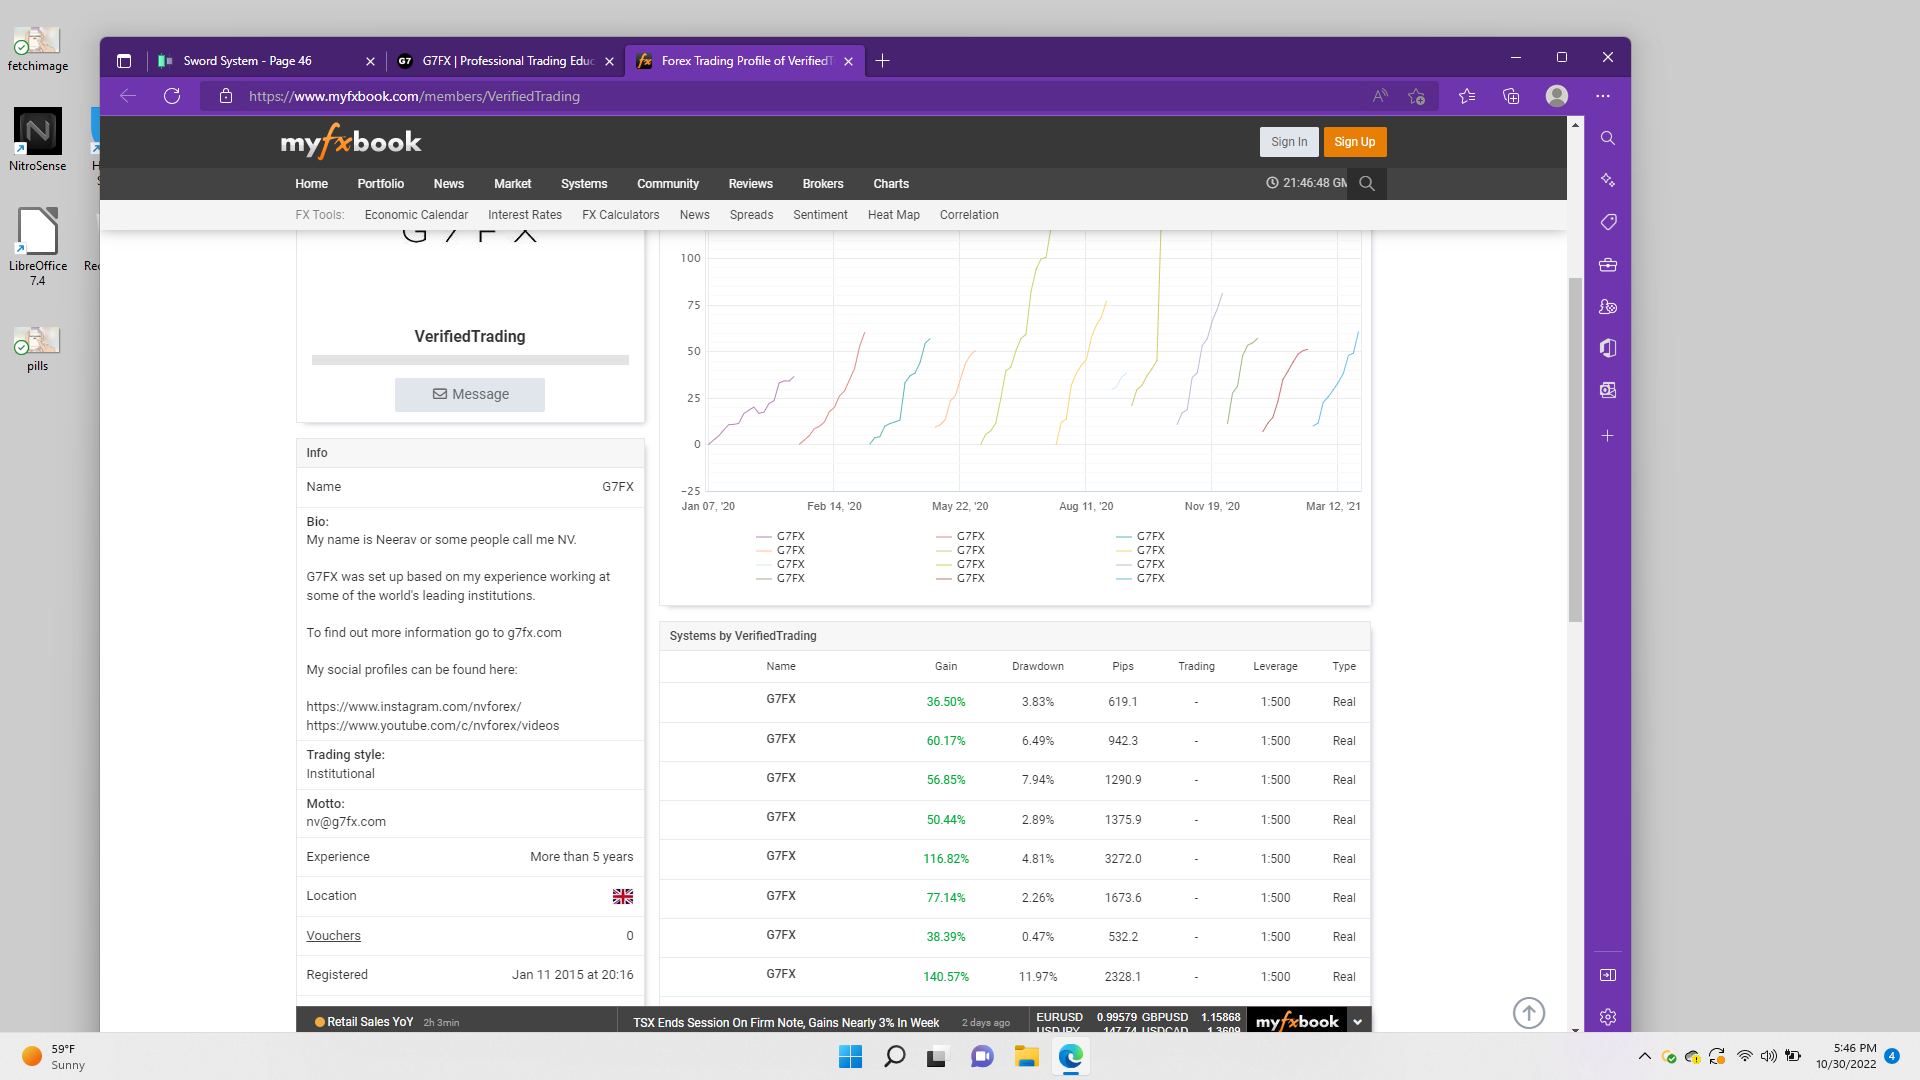
Task: Open Edge Settings and more ellipsis menu
Action: point(1603,96)
